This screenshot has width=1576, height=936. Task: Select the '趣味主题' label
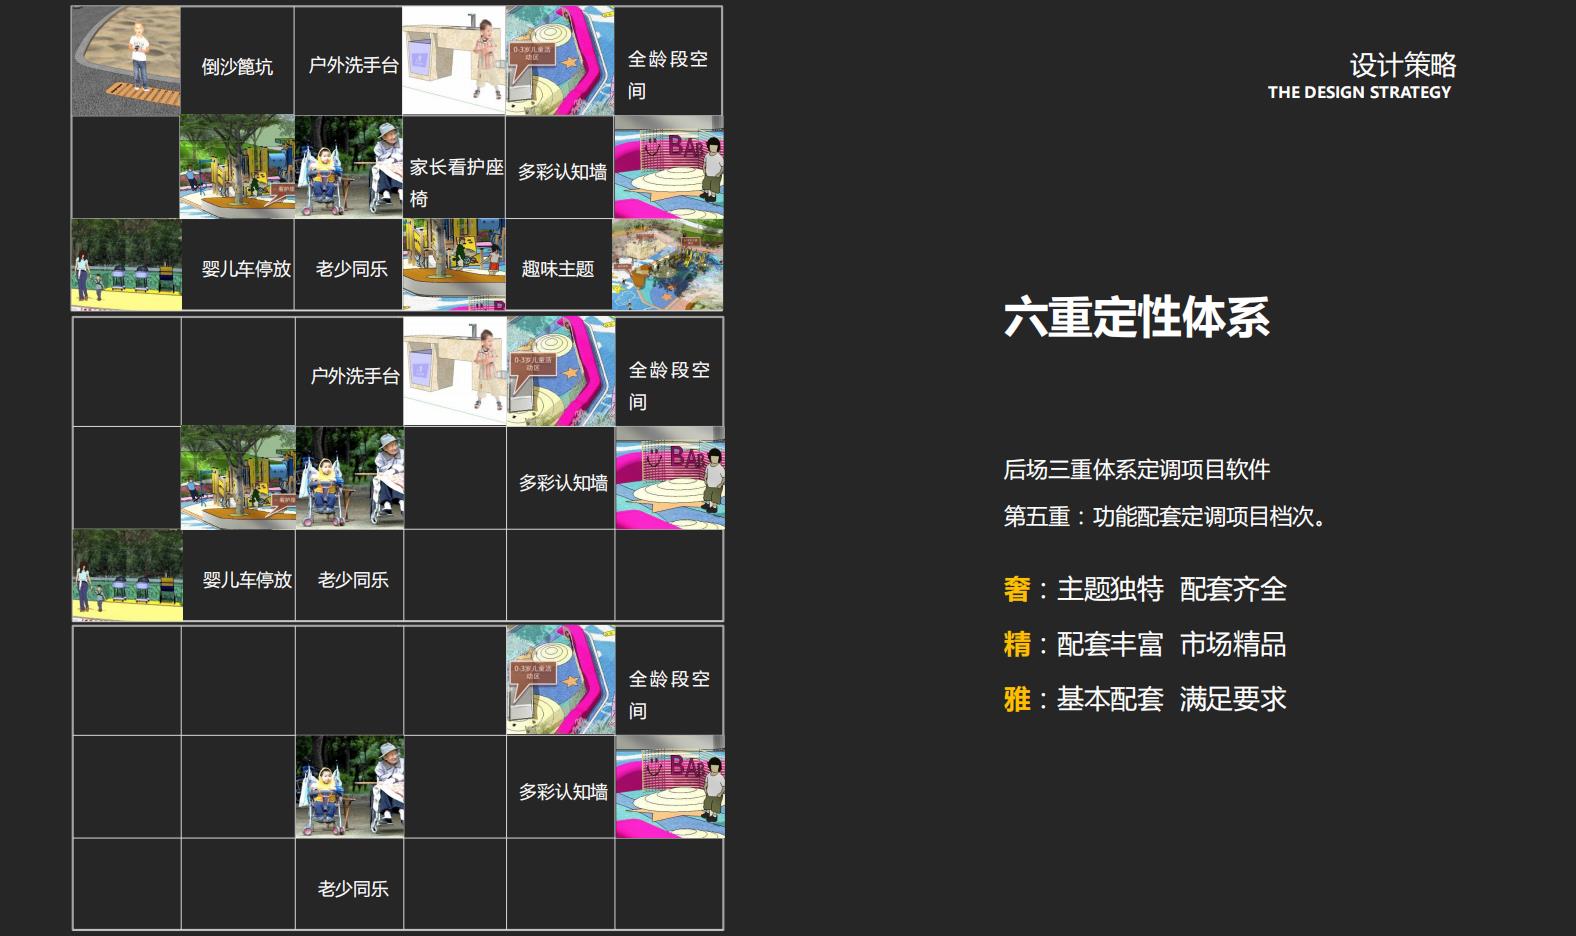tap(558, 269)
